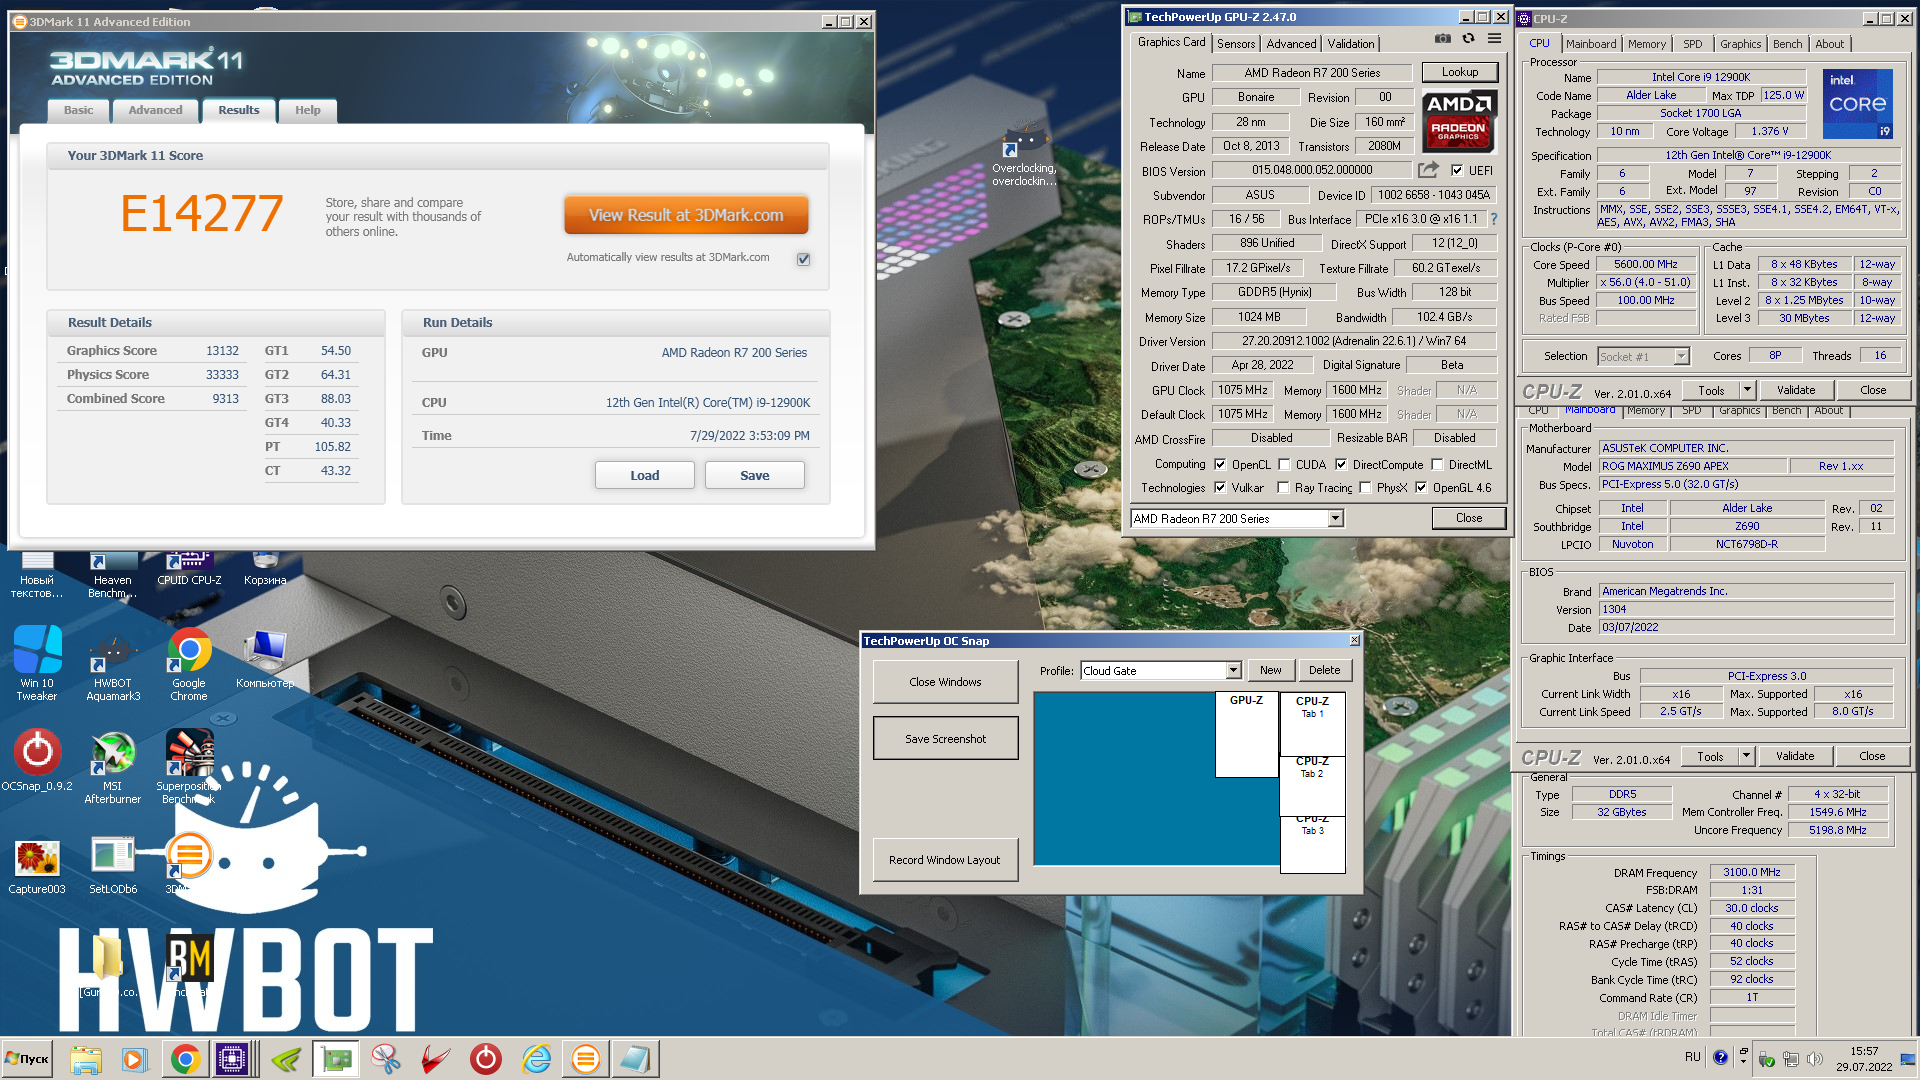This screenshot has height=1080, width=1920.
Task: Click 3DMark orange icon in taskbar
Action: point(586,1059)
